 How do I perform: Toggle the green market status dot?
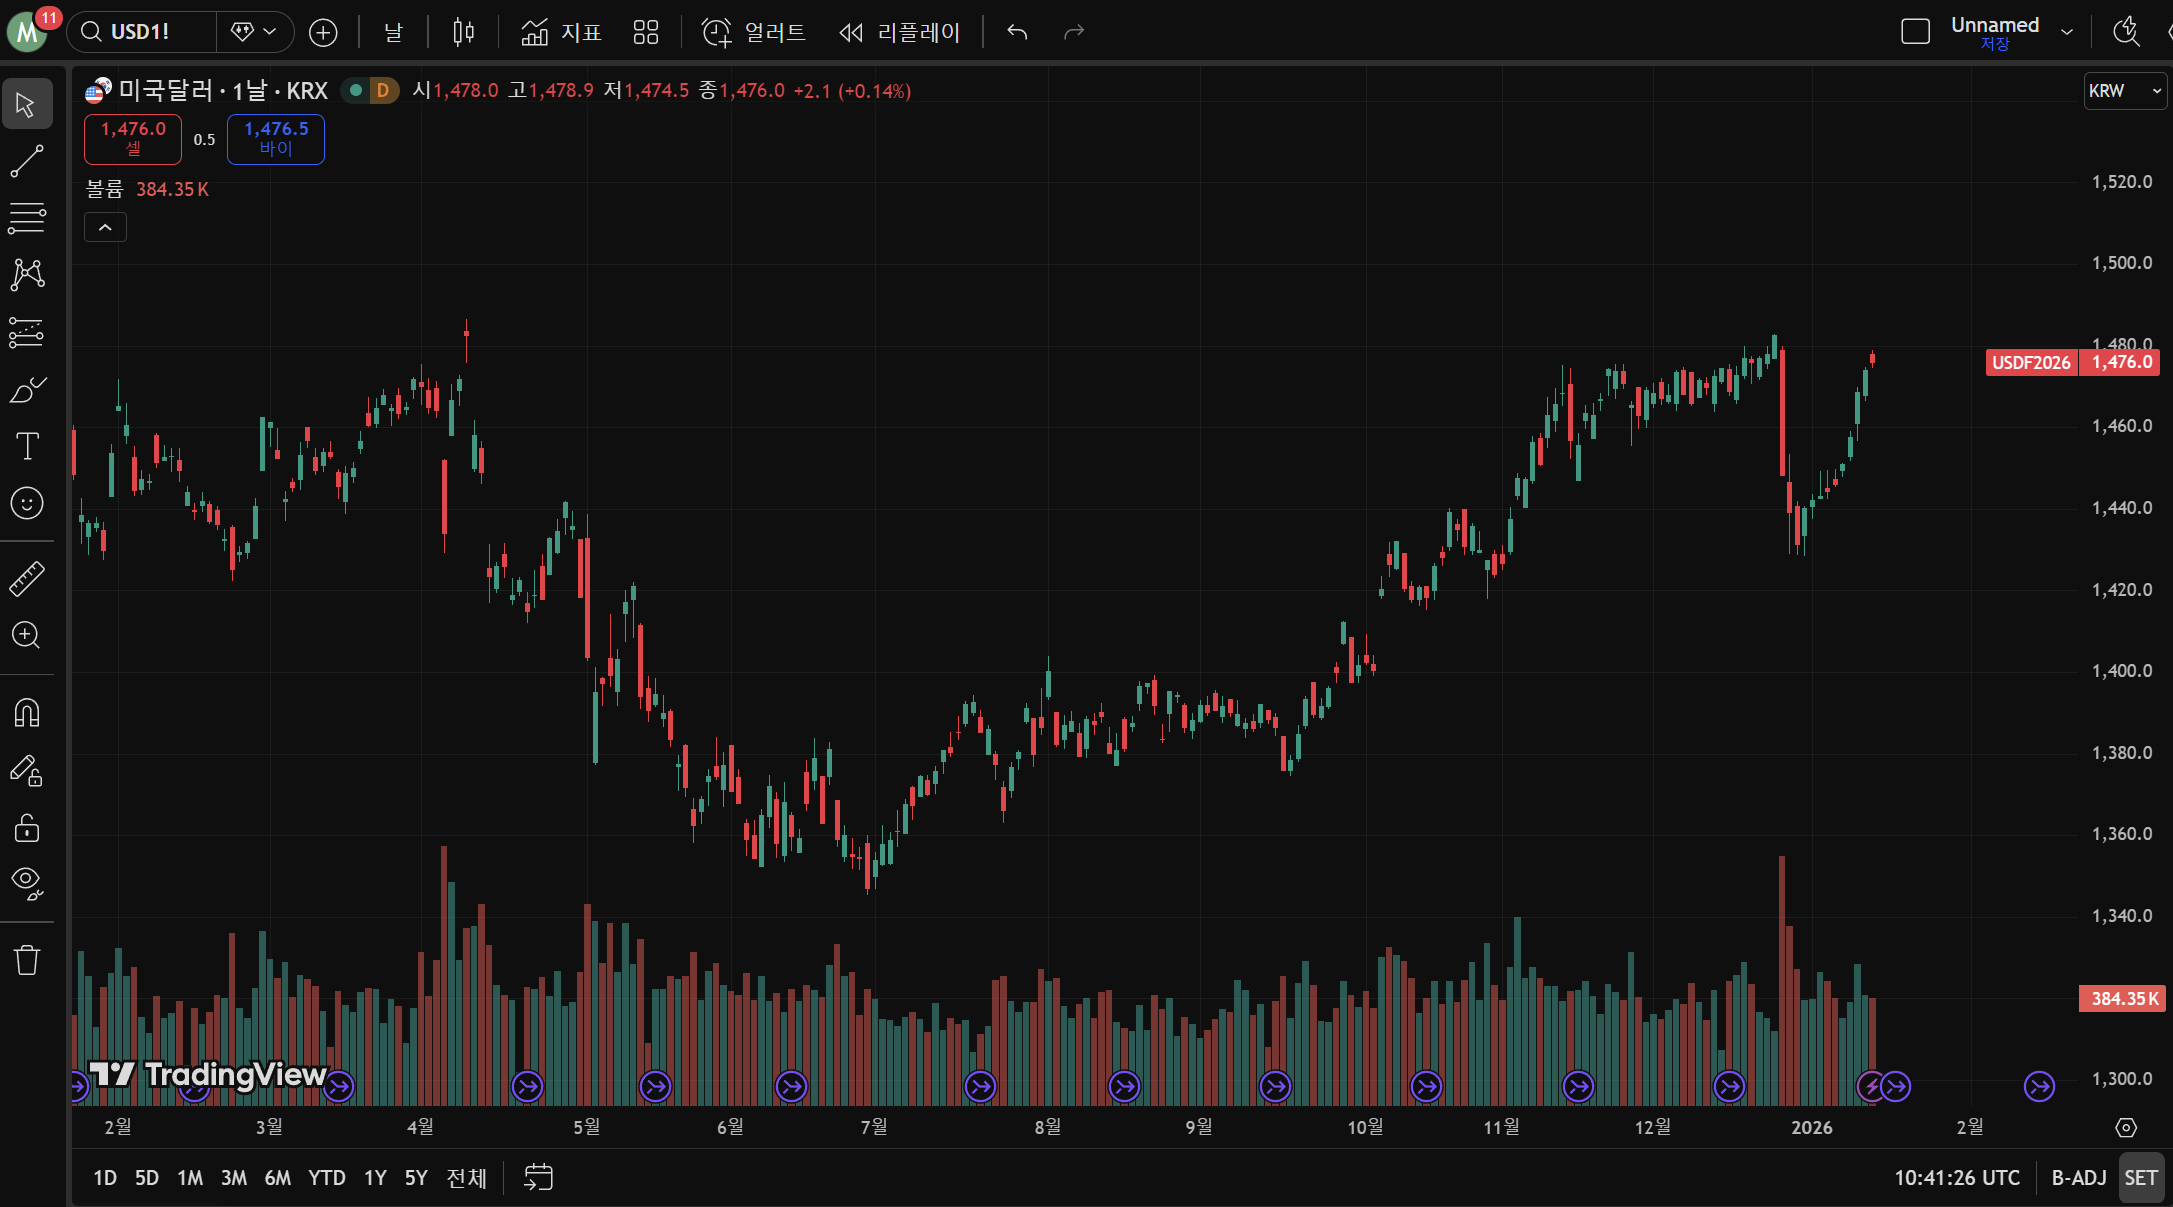click(355, 91)
